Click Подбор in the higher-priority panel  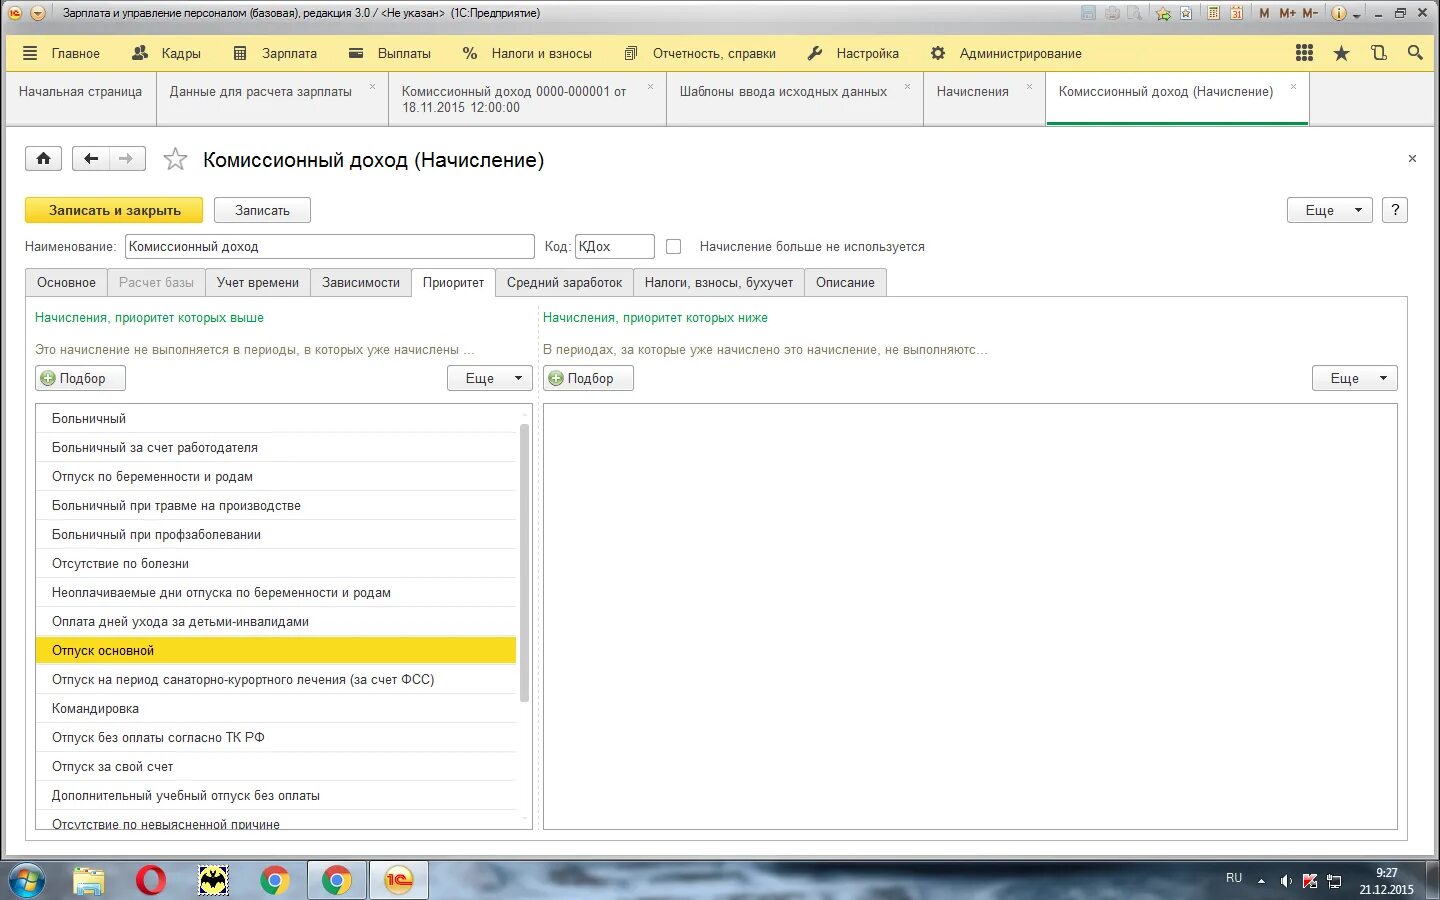click(x=80, y=378)
